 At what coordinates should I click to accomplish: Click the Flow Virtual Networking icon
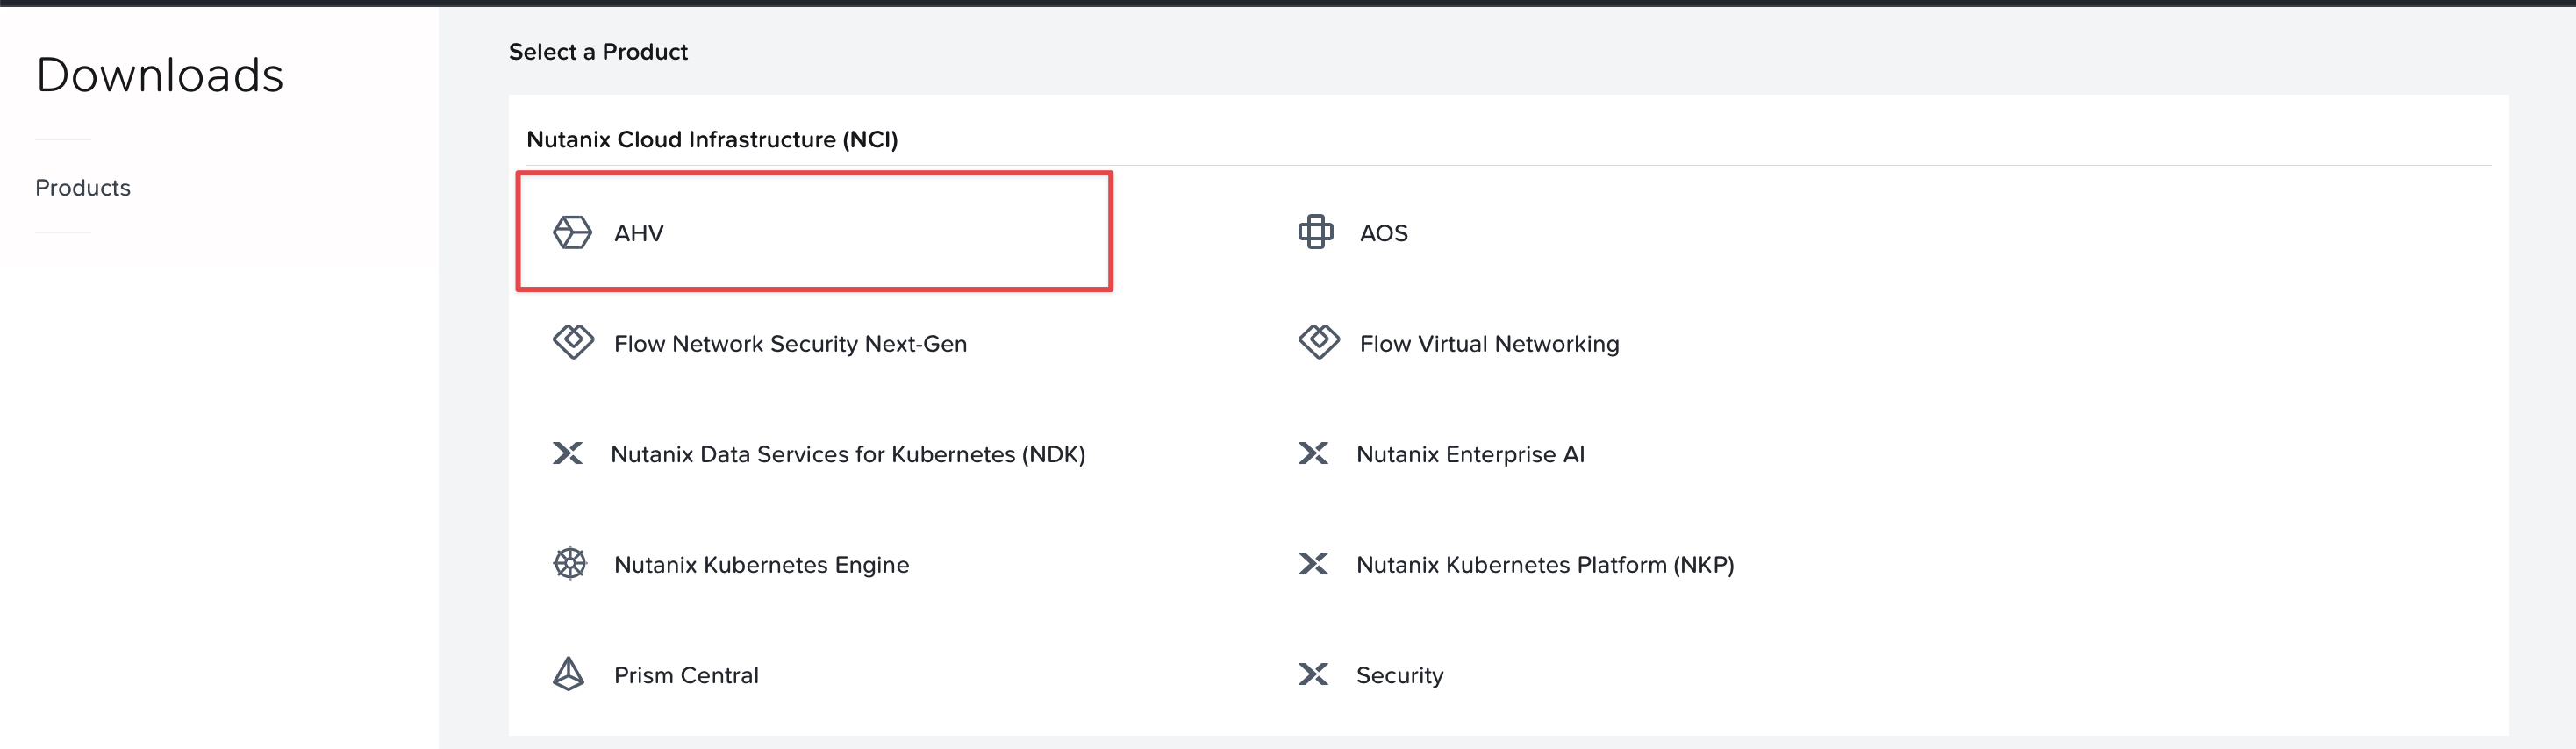(1318, 342)
